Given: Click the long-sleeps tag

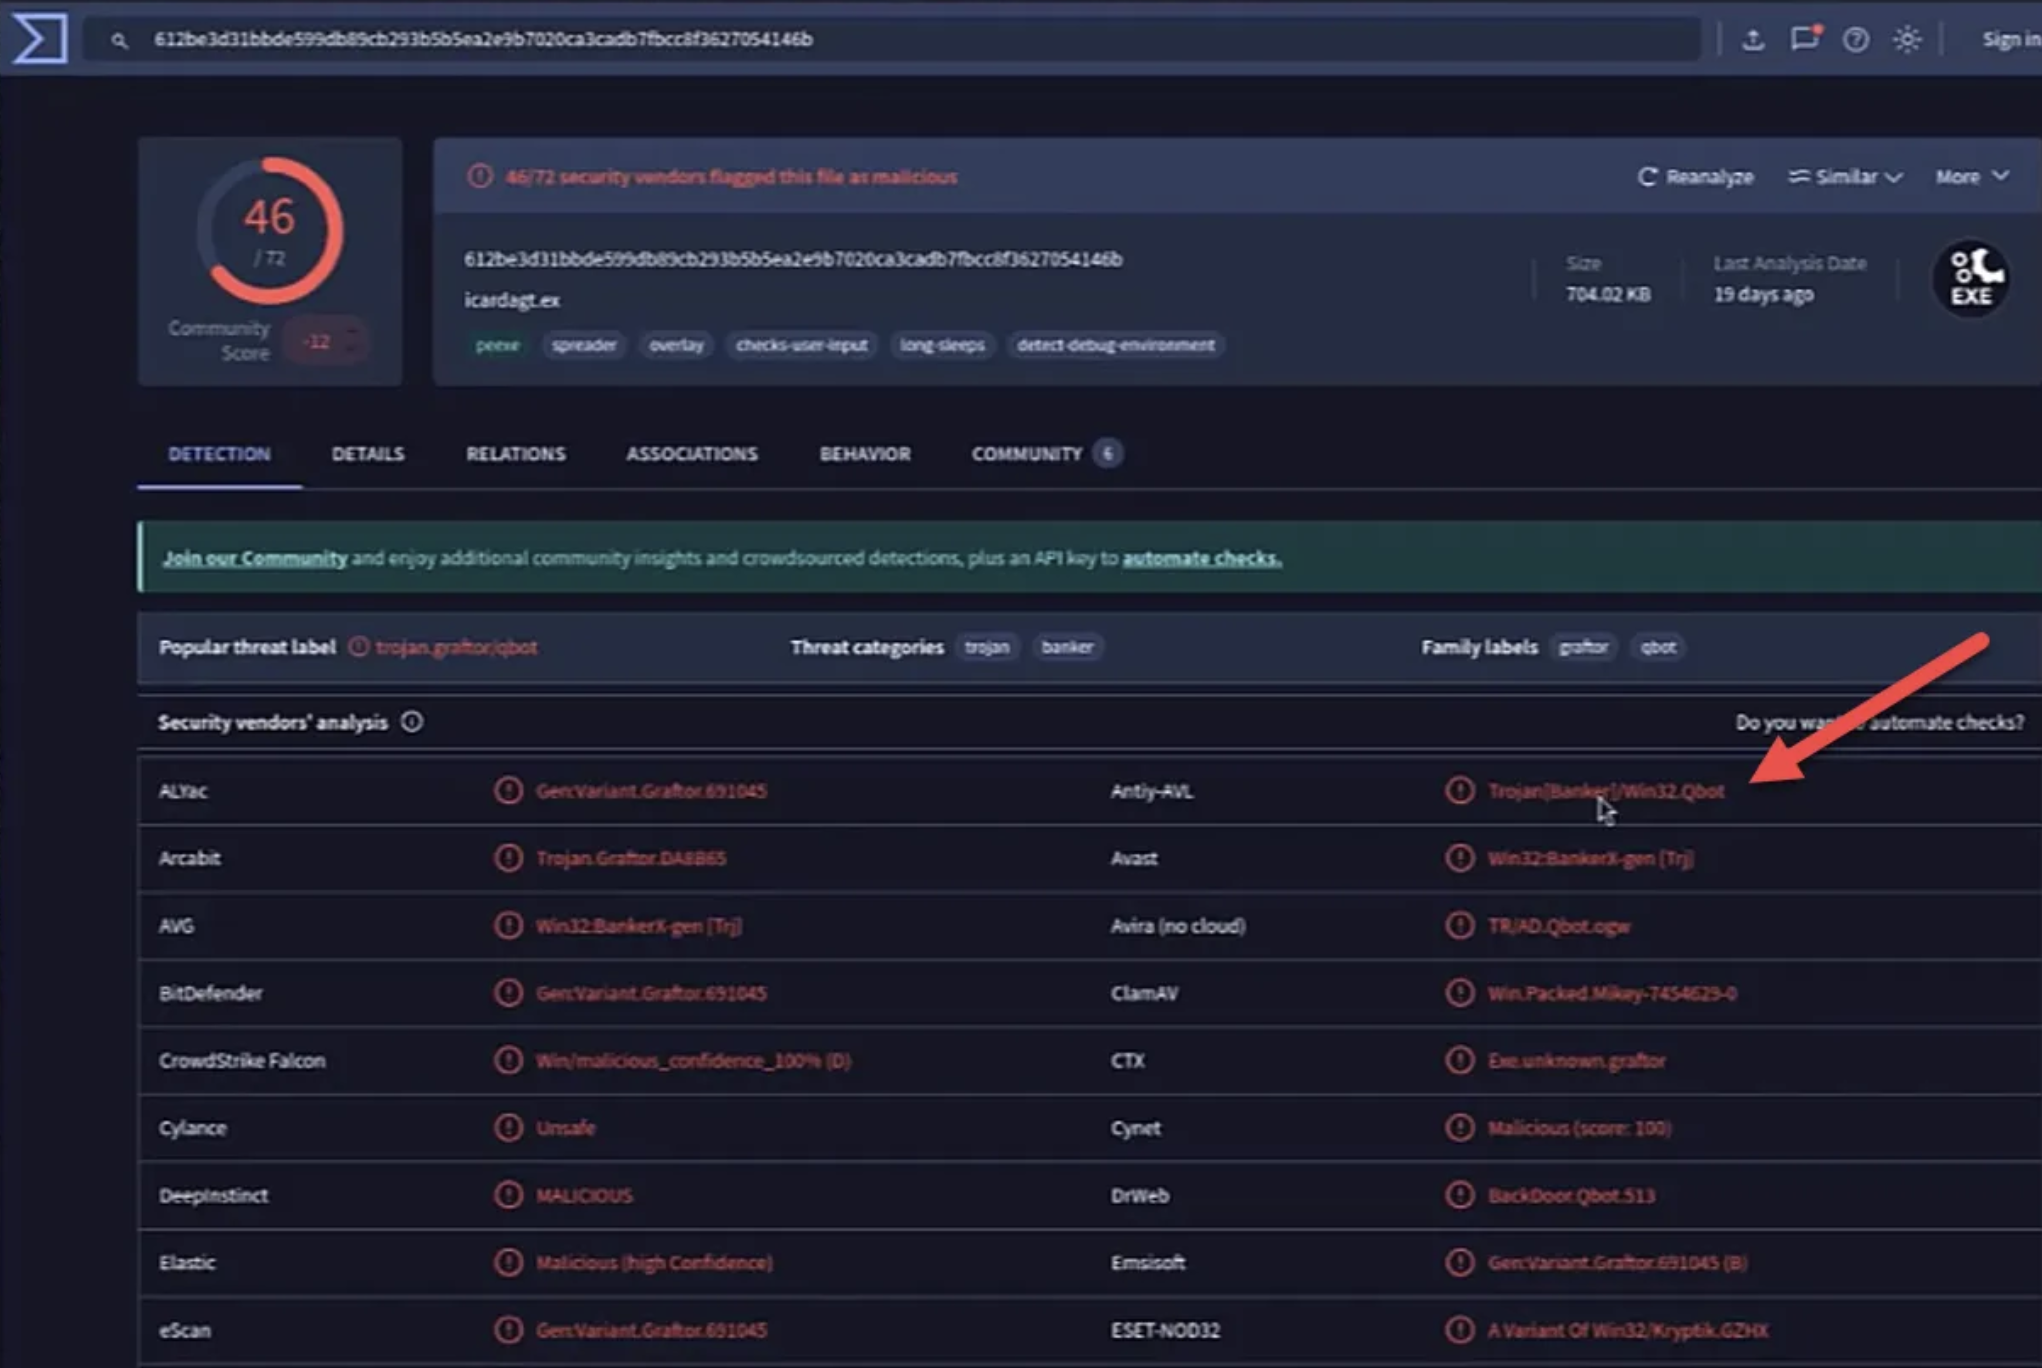Looking at the screenshot, I should coord(942,345).
